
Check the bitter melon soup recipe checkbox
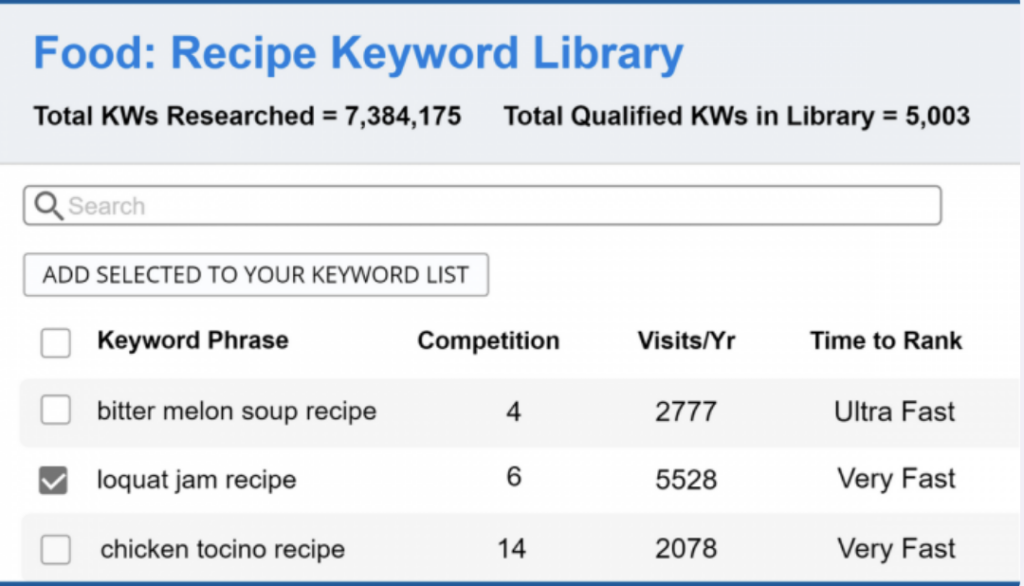(56, 410)
